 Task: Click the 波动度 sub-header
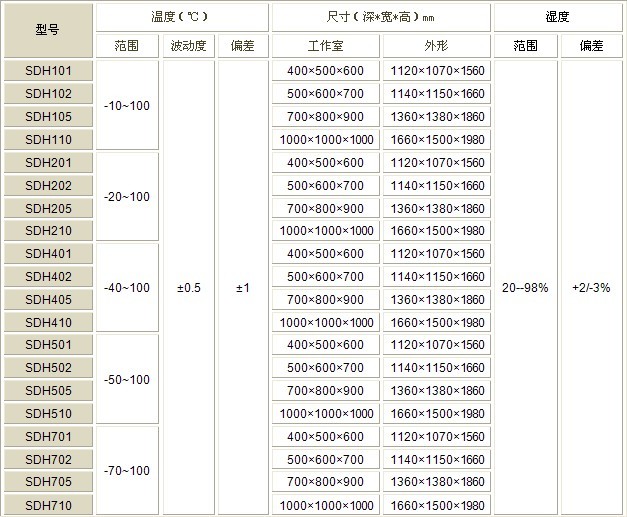point(188,46)
